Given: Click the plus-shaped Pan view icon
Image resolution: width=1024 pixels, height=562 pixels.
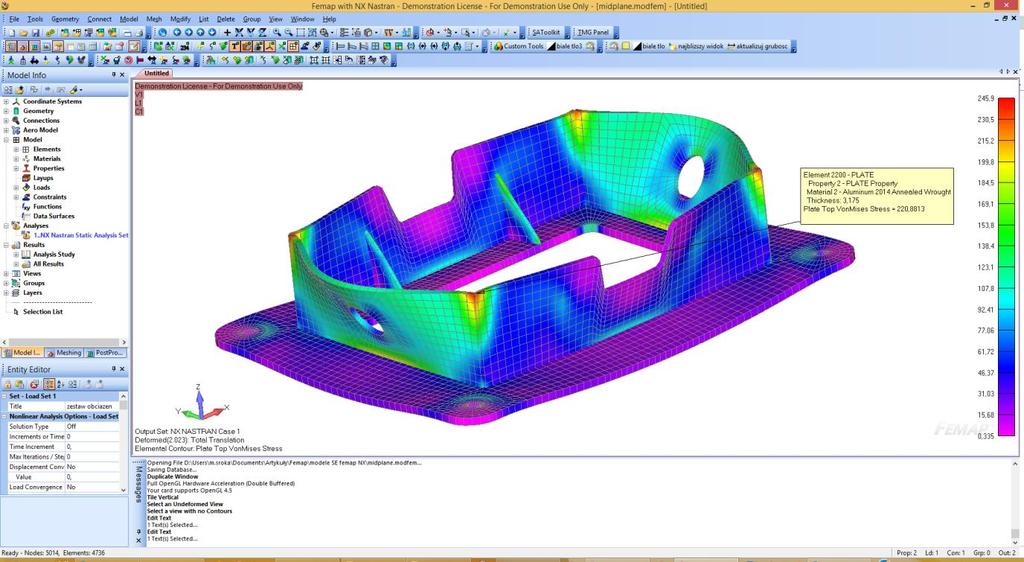Looking at the screenshot, I should (x=227, y=32).
